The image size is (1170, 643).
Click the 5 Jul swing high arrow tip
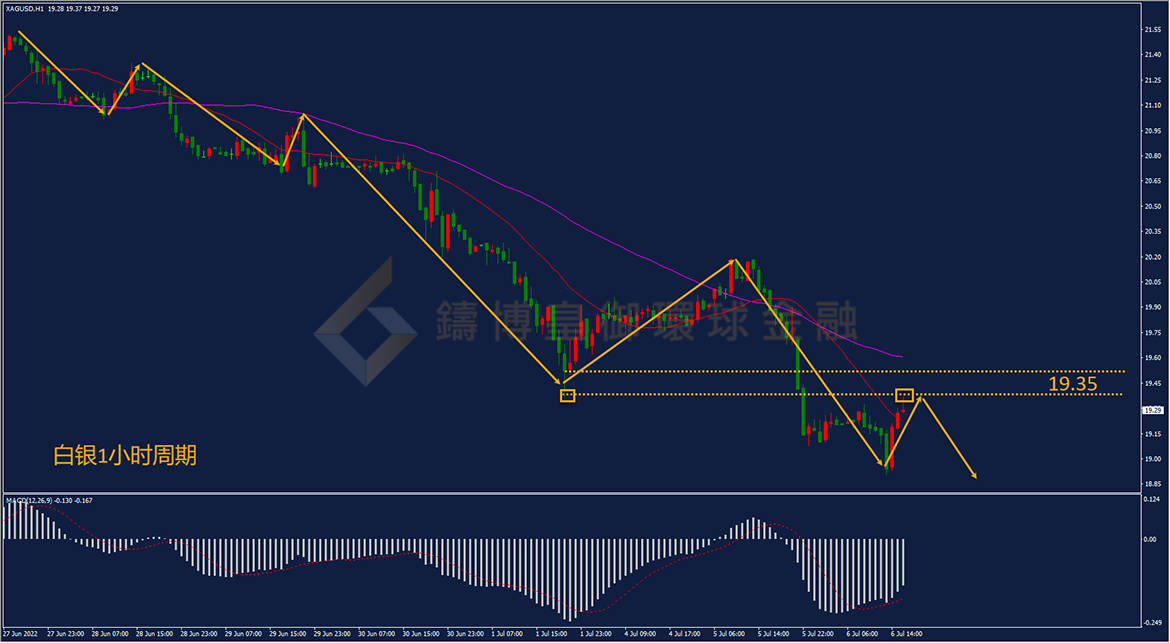click(x=734, y=260)
